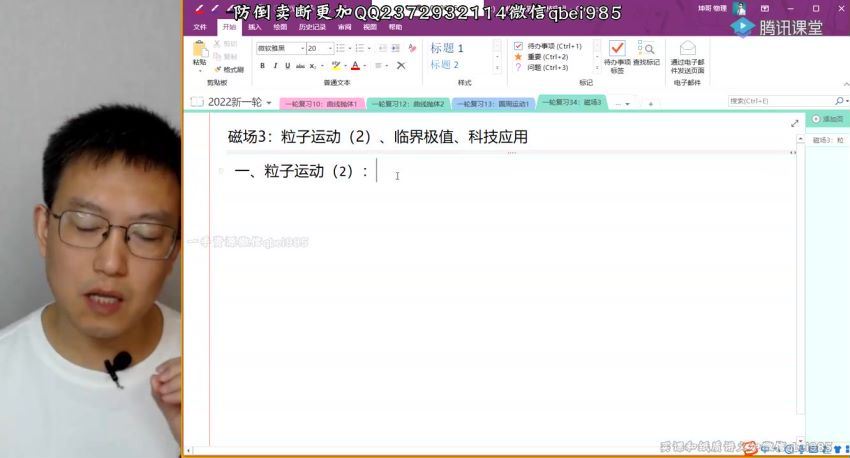Click the search magnifier icon

point(839,101)
